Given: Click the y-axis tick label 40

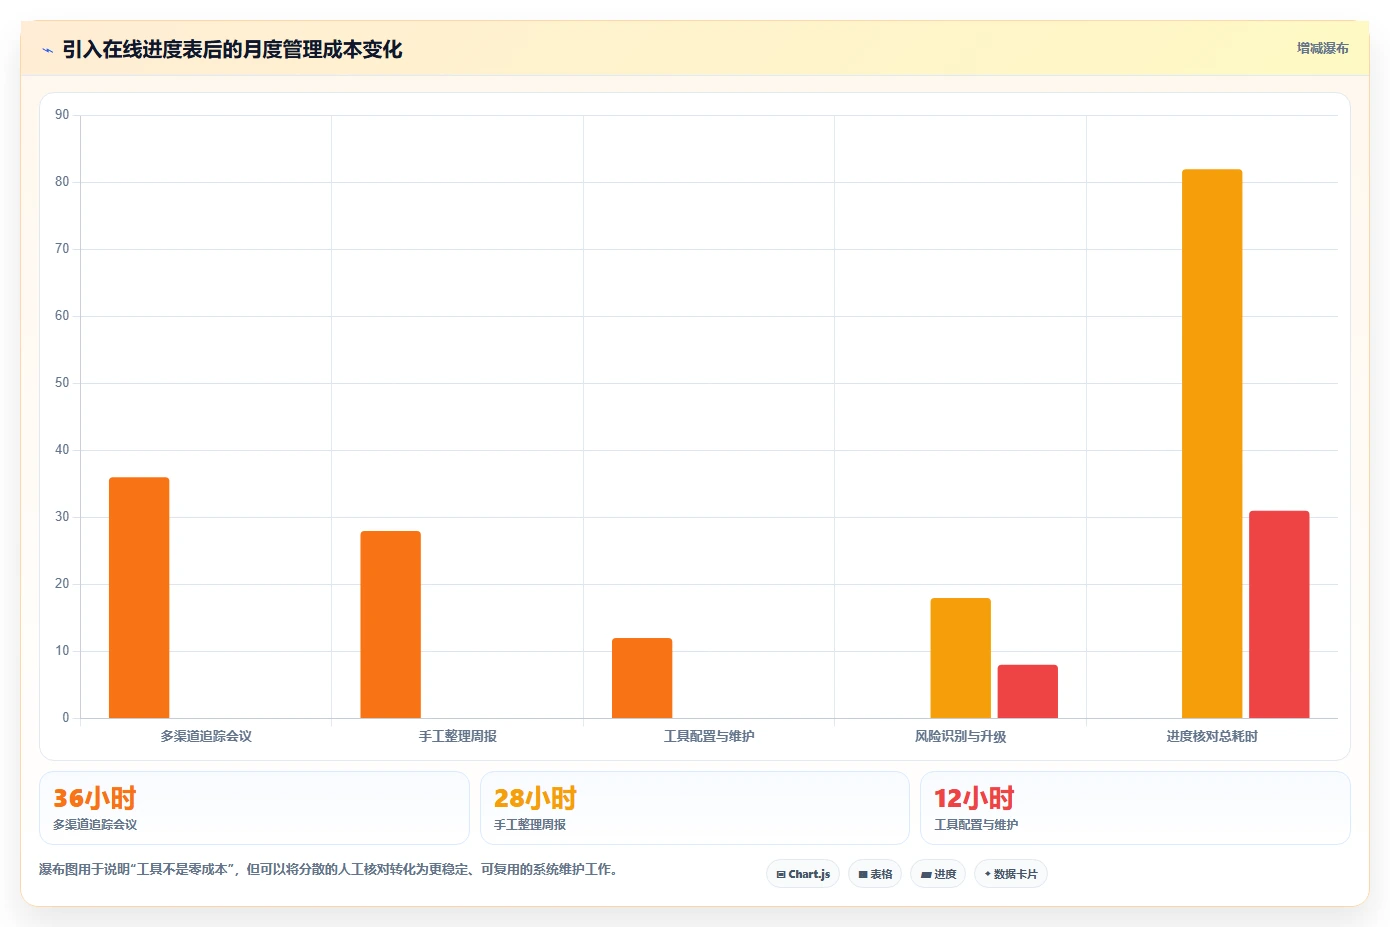Looking at the screenshot, I should (62, 450).
